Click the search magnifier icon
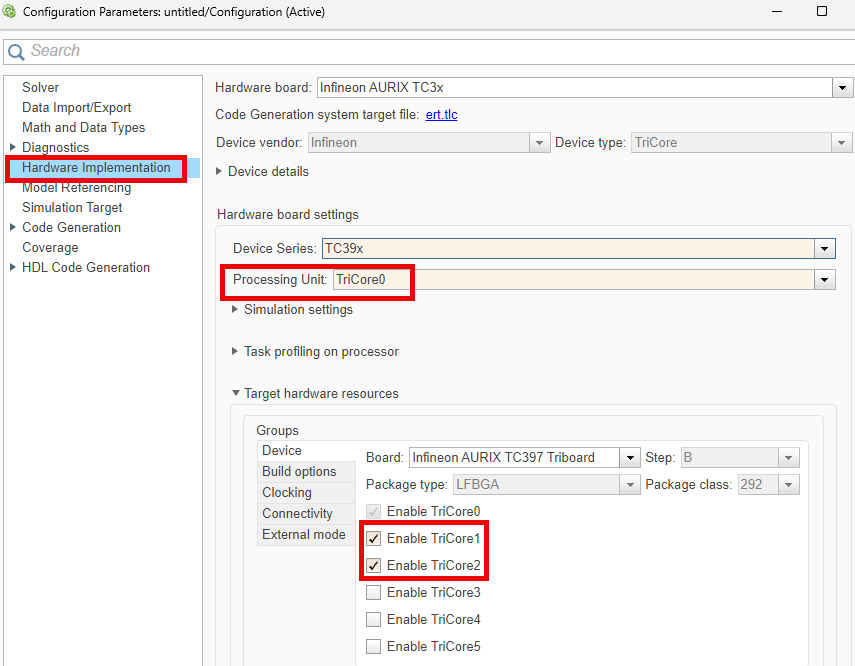This screenshot has width=855, height=666. (x=16, y=50)
